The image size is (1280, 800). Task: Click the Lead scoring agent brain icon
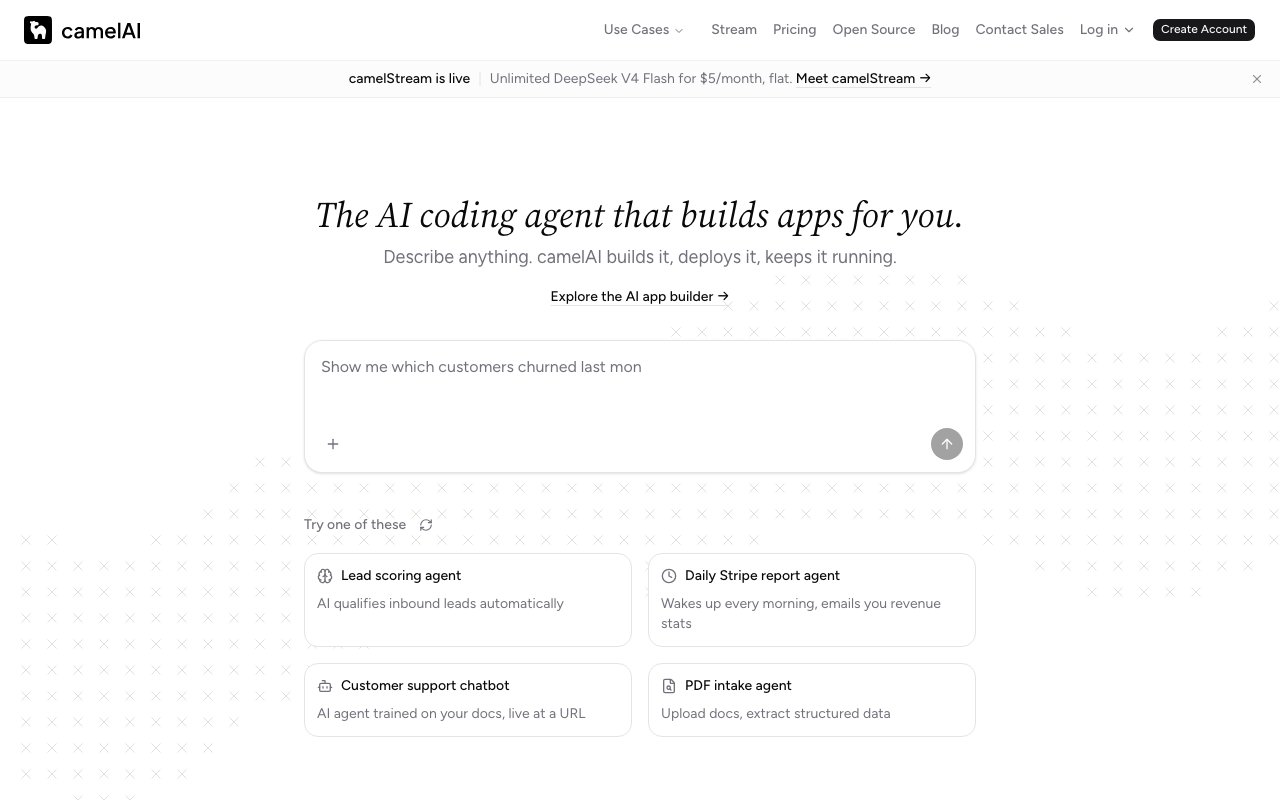coord(325,576)
